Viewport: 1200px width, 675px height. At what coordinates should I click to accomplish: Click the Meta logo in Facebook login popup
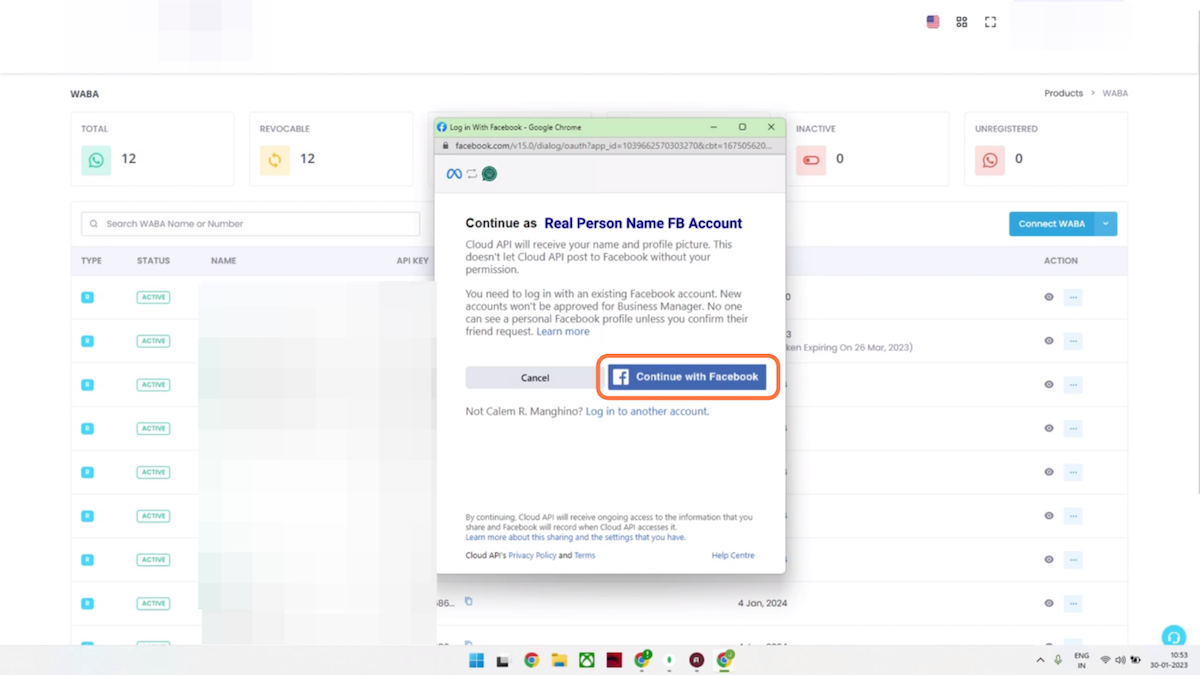[454, 174]
